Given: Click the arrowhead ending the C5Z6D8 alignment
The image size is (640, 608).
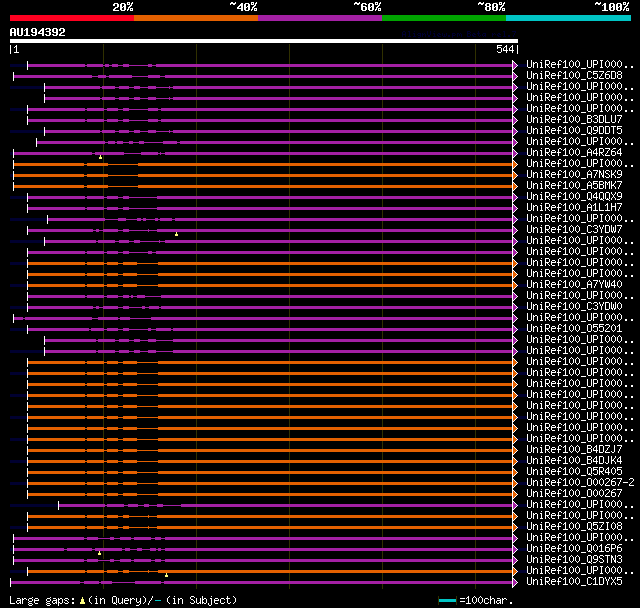Looking at the screenshot, I should tap(515, 76).
